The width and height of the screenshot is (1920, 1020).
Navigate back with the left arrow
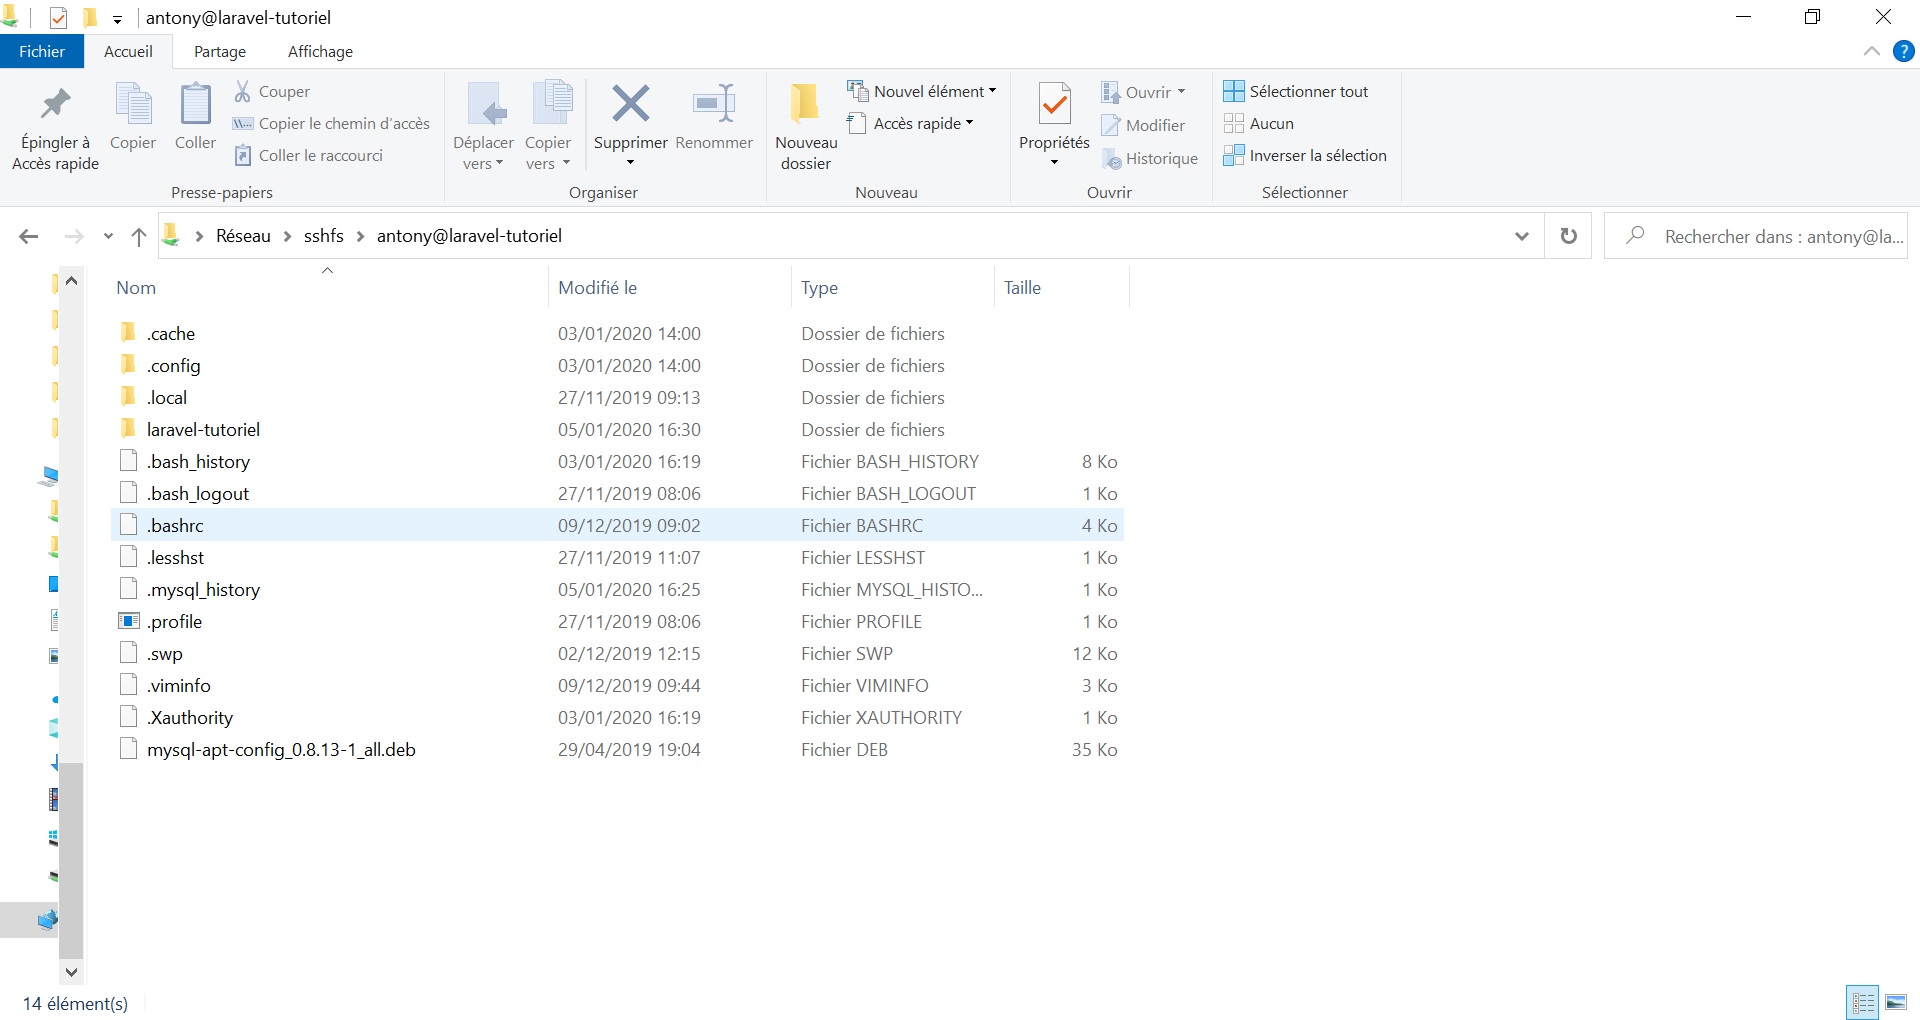coord(29,236)
